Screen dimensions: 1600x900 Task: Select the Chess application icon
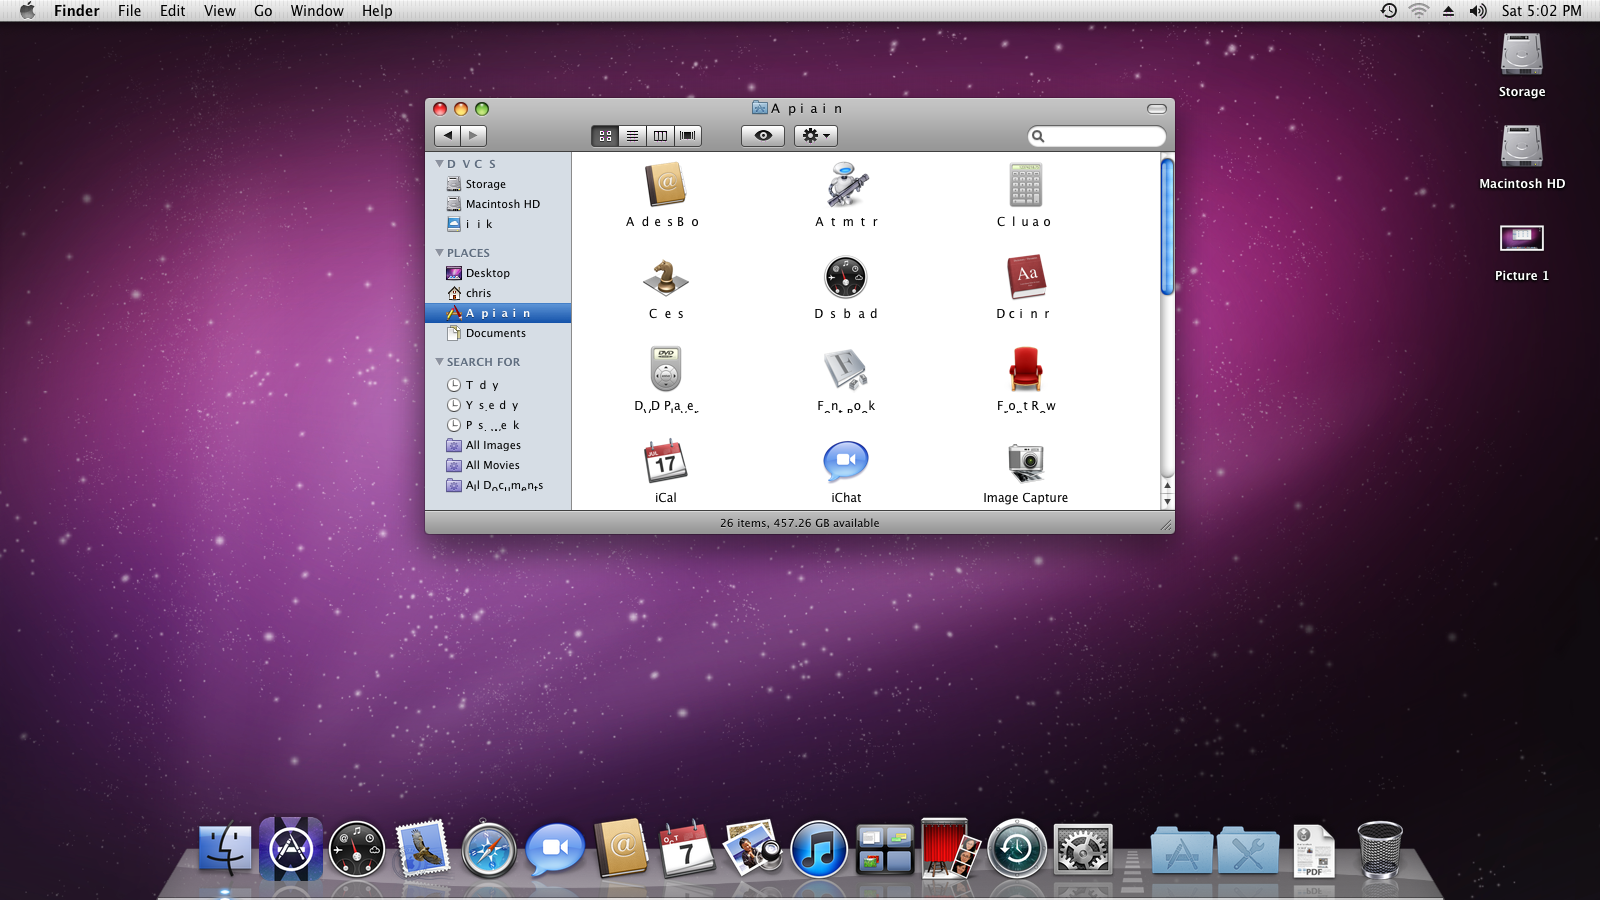[x=665, y=279]
